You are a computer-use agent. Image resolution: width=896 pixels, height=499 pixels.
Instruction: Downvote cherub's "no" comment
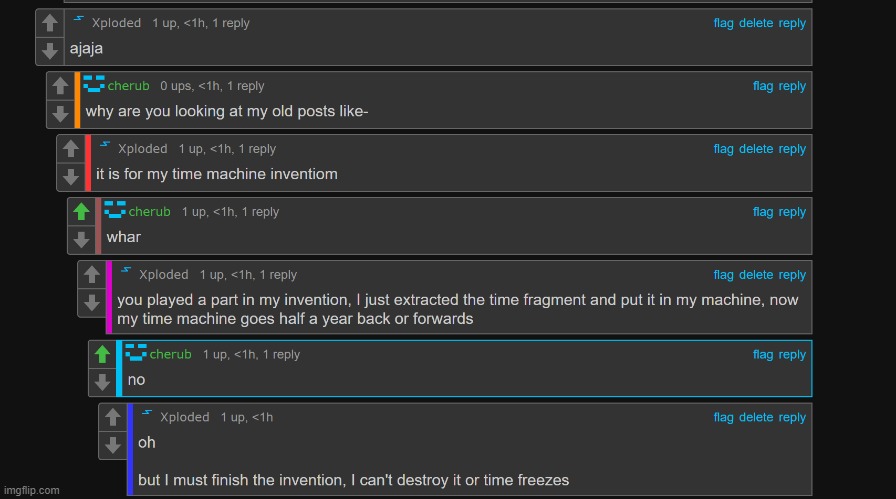point(102,382)
